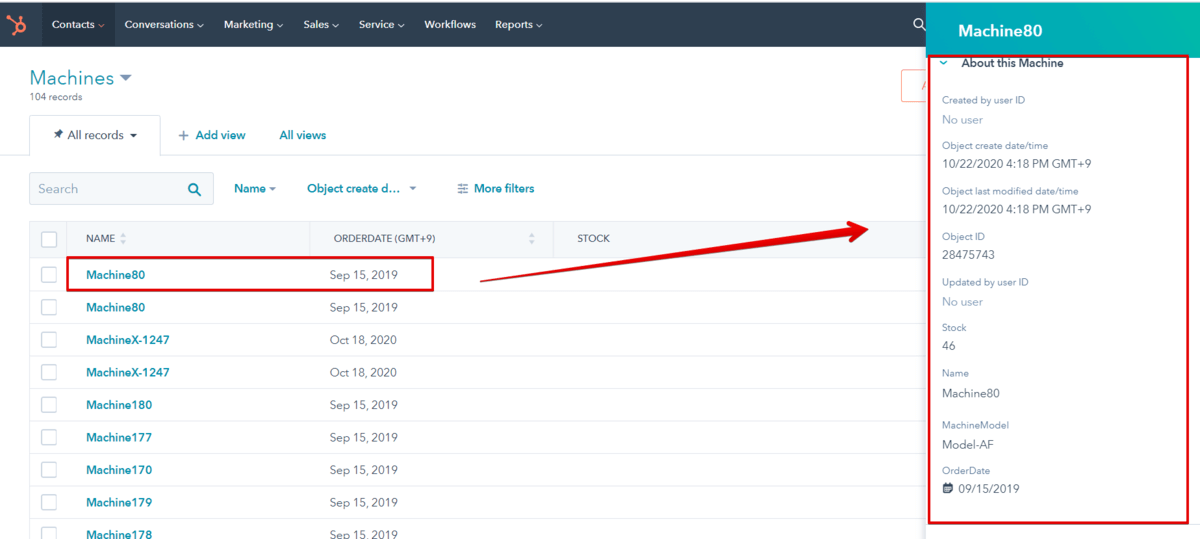Image resolution: width=1200 pixels, height=539 pixels.
Task: Open the Marketing menu
Action: [253, 25]
